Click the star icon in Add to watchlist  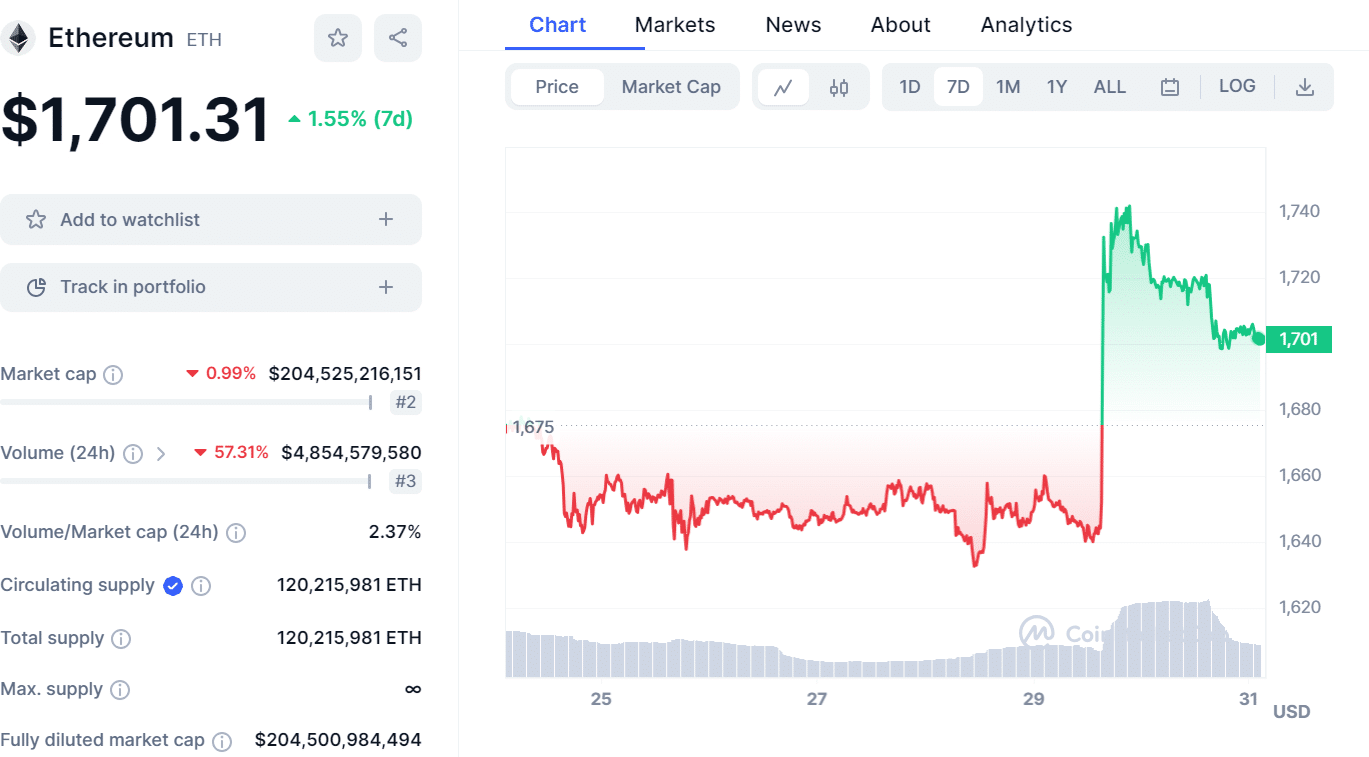click(x=36, y=219)
